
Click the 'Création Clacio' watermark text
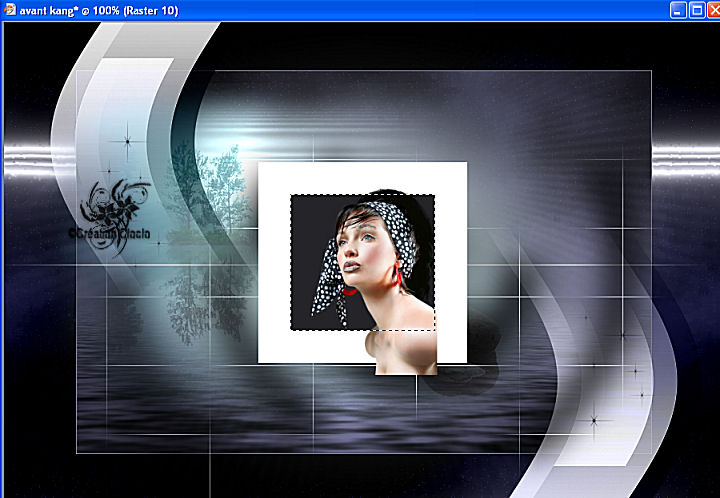108,233
